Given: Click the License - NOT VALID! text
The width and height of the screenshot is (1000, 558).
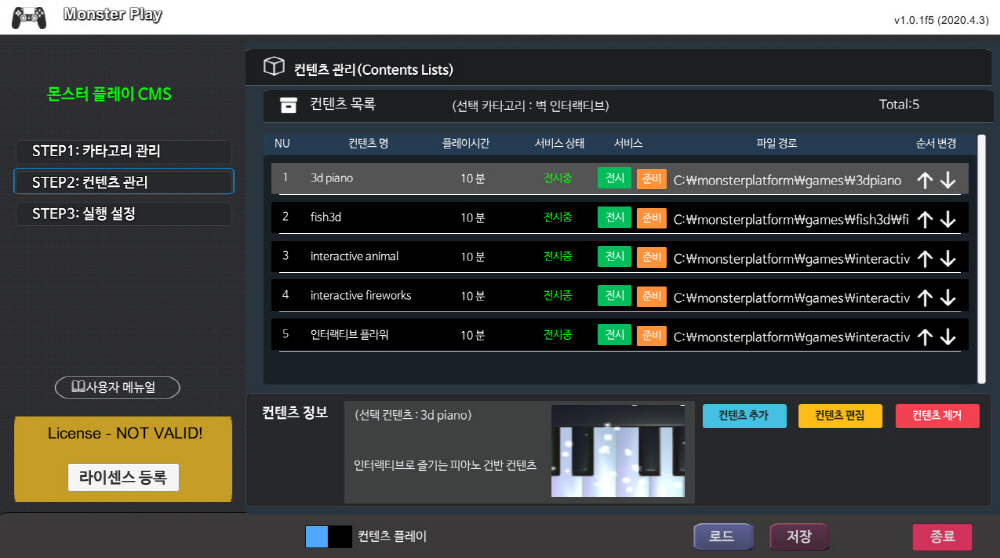Looking at the screenshot, I should 125,434.
